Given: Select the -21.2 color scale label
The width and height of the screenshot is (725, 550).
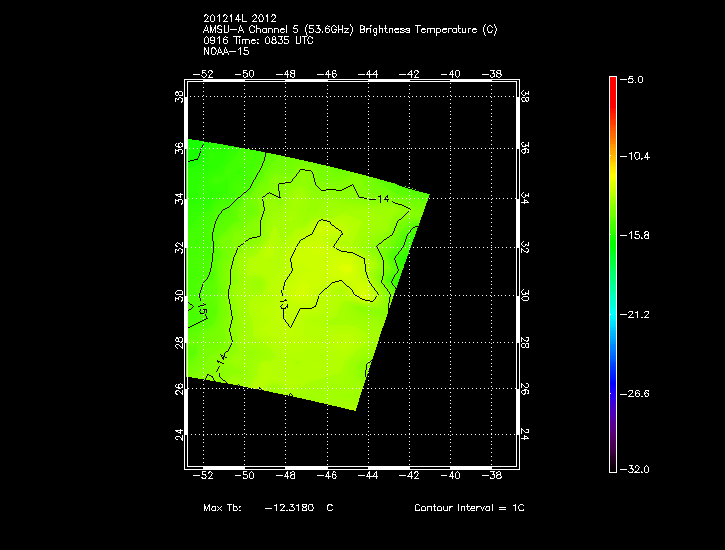Looking at the screenshot, I should click(636, 314).
